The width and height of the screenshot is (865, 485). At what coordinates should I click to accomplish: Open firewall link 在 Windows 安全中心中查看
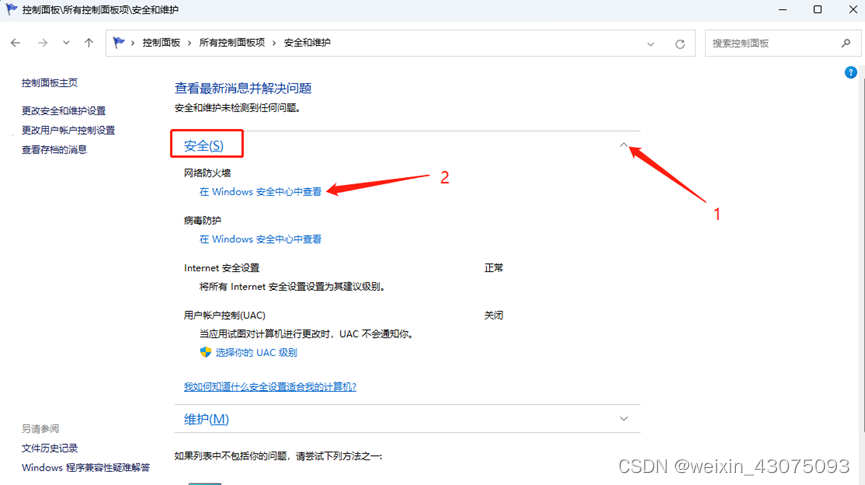tap(260, 191)
